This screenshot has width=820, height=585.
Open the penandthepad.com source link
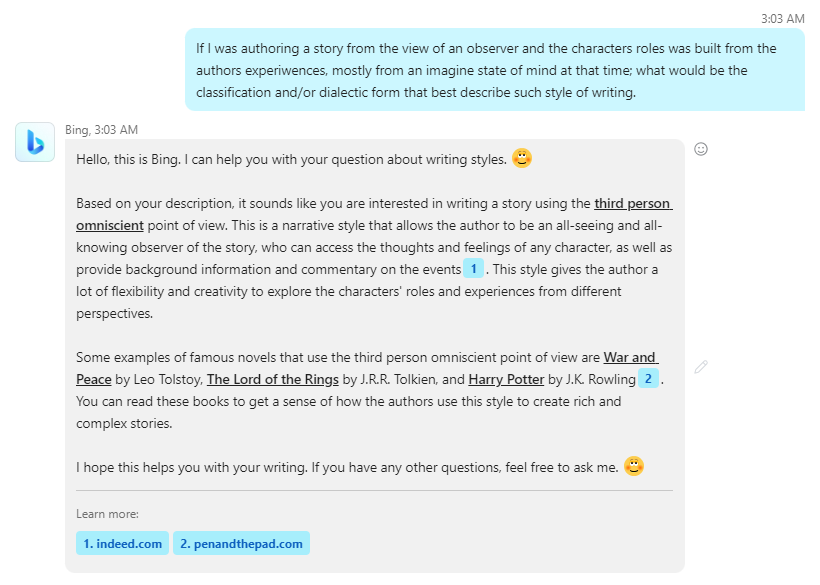(241, 544)
